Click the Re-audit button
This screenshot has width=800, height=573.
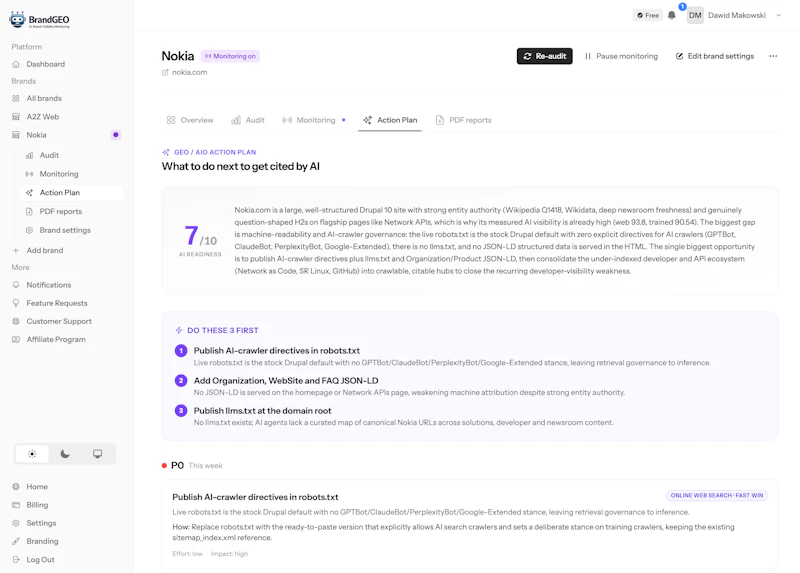(544, 56)
